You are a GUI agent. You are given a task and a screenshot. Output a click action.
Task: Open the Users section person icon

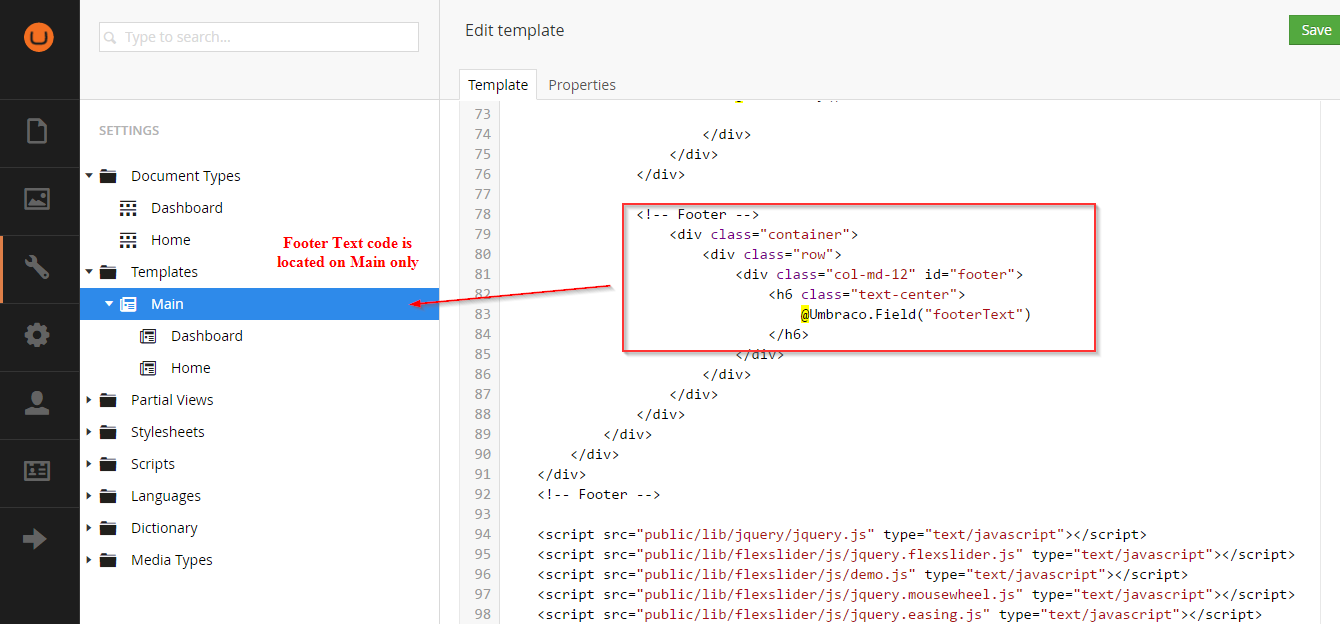pyautogui.click(x=37, y=403)
